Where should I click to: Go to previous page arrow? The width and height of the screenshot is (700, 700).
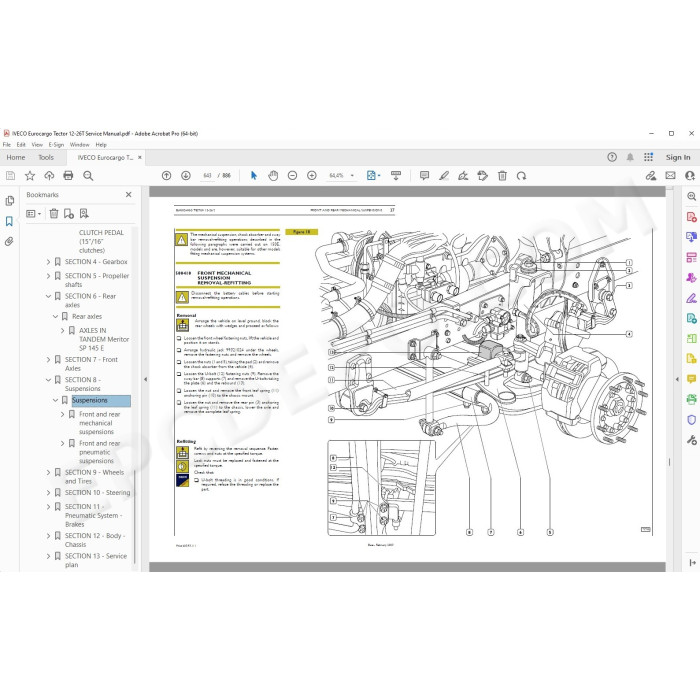[167, 175]
